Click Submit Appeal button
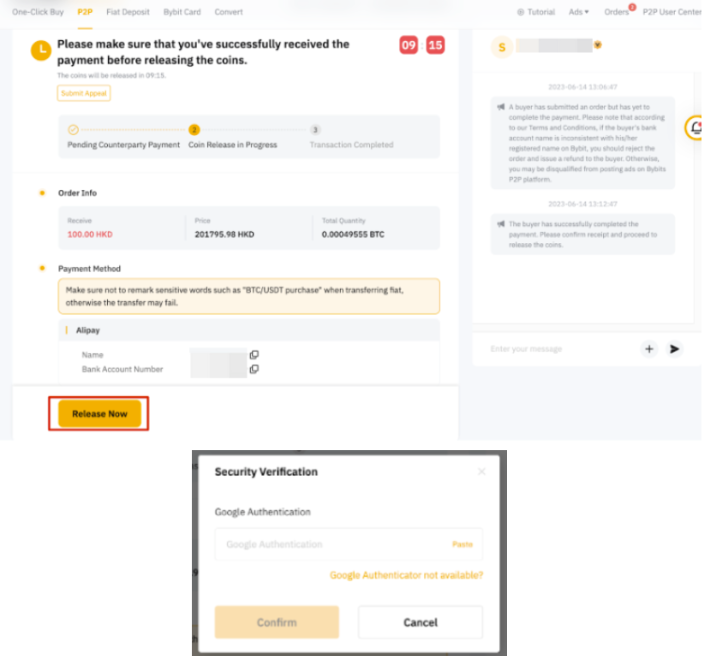Viewport: 703px width, 656px height. coord(84,93)
